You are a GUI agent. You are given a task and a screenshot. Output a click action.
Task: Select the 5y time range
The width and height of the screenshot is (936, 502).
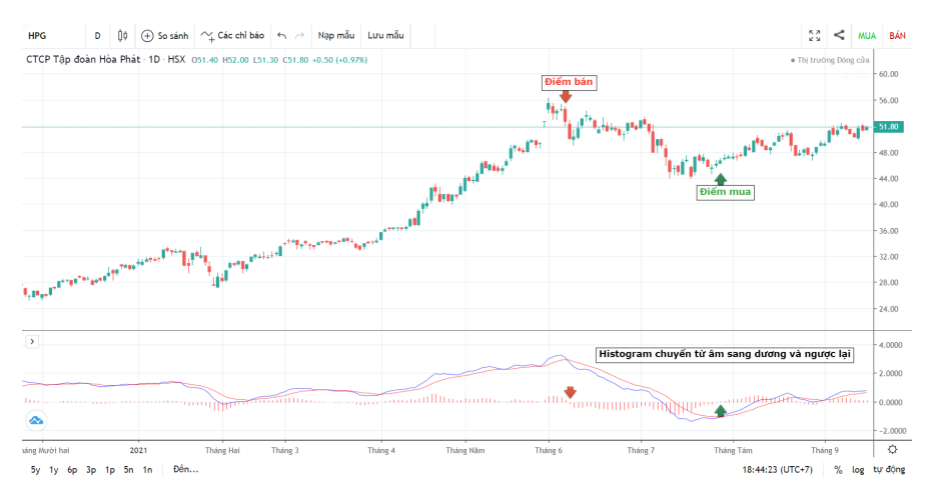[x=35, y=470]
